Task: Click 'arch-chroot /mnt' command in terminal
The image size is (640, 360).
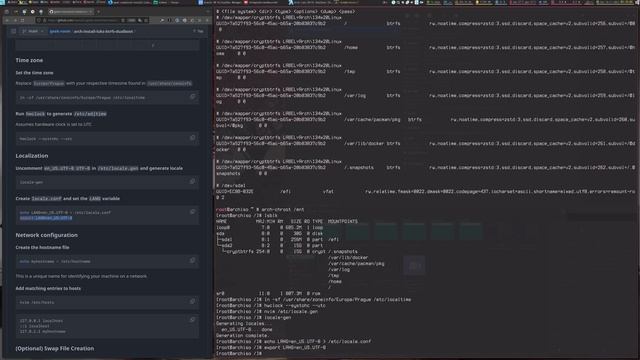Action: click(x=282, y=209)
